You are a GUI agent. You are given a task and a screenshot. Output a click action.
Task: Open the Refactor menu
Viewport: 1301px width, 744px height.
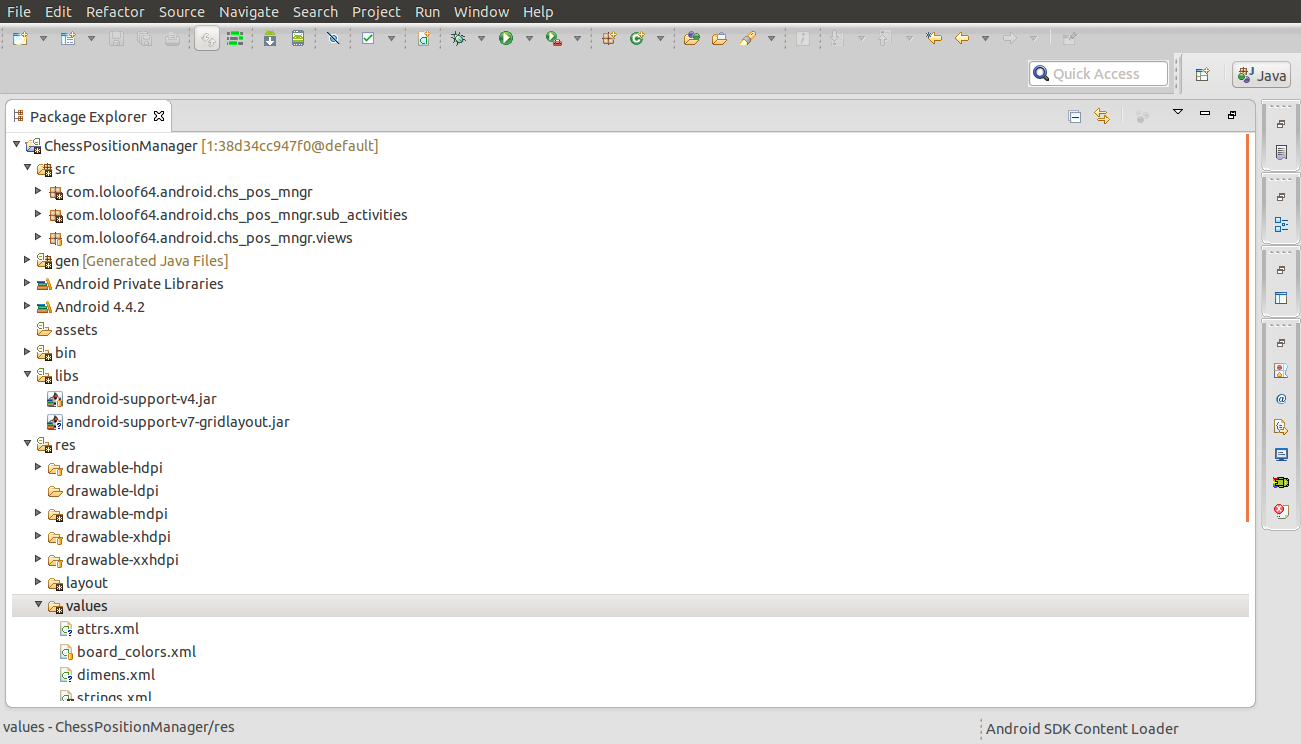click(x=115, y=12)
